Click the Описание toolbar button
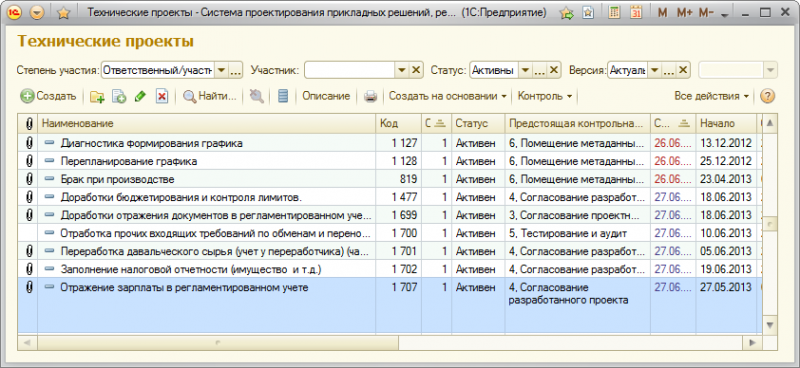Screen dimensions: 800x368 326,96
